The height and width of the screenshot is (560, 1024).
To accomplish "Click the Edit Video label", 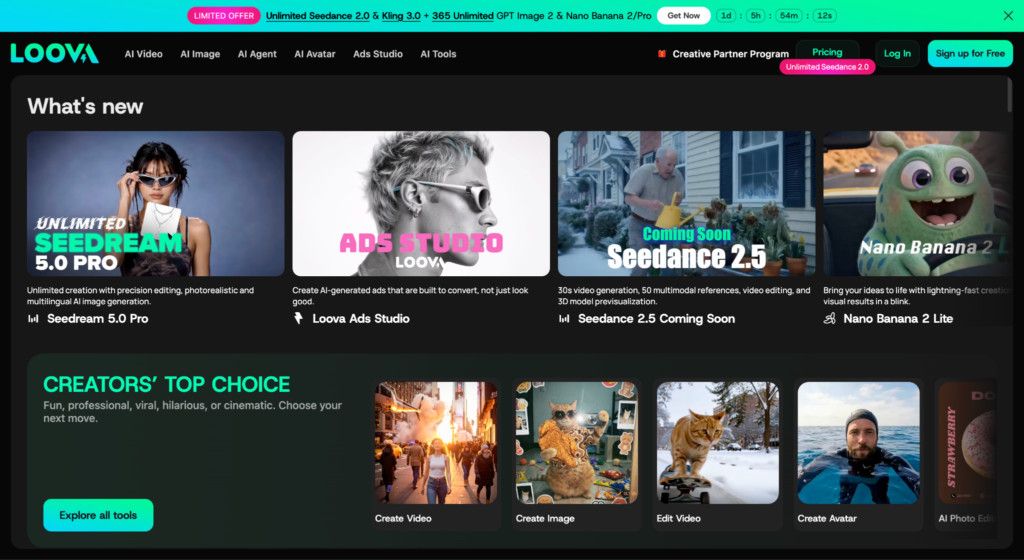I will click(679, 518).
